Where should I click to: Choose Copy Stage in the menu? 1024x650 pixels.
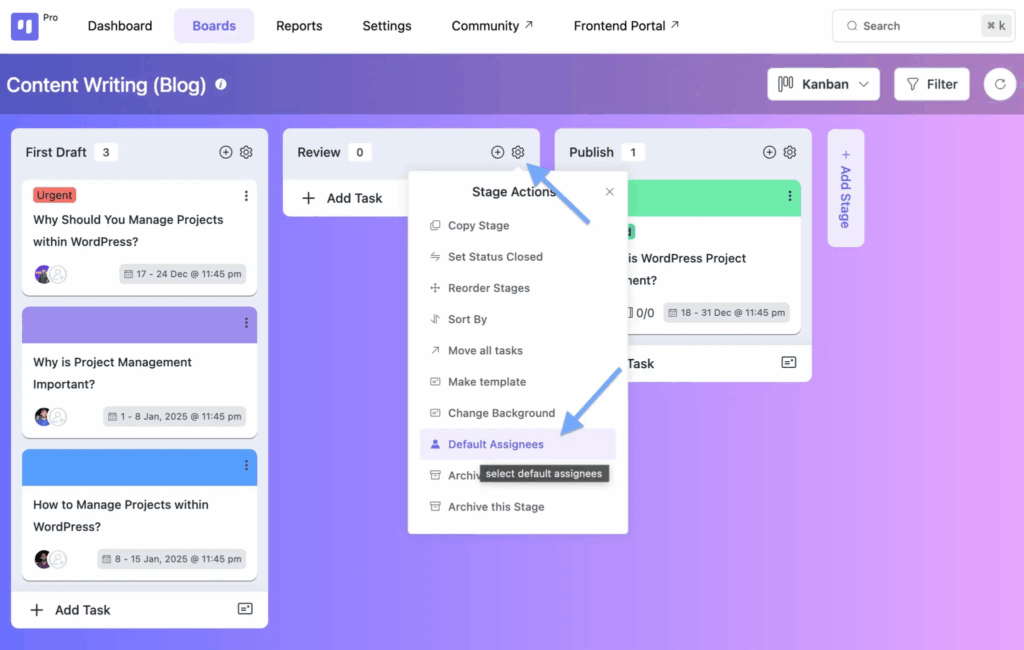click(478, 226)
